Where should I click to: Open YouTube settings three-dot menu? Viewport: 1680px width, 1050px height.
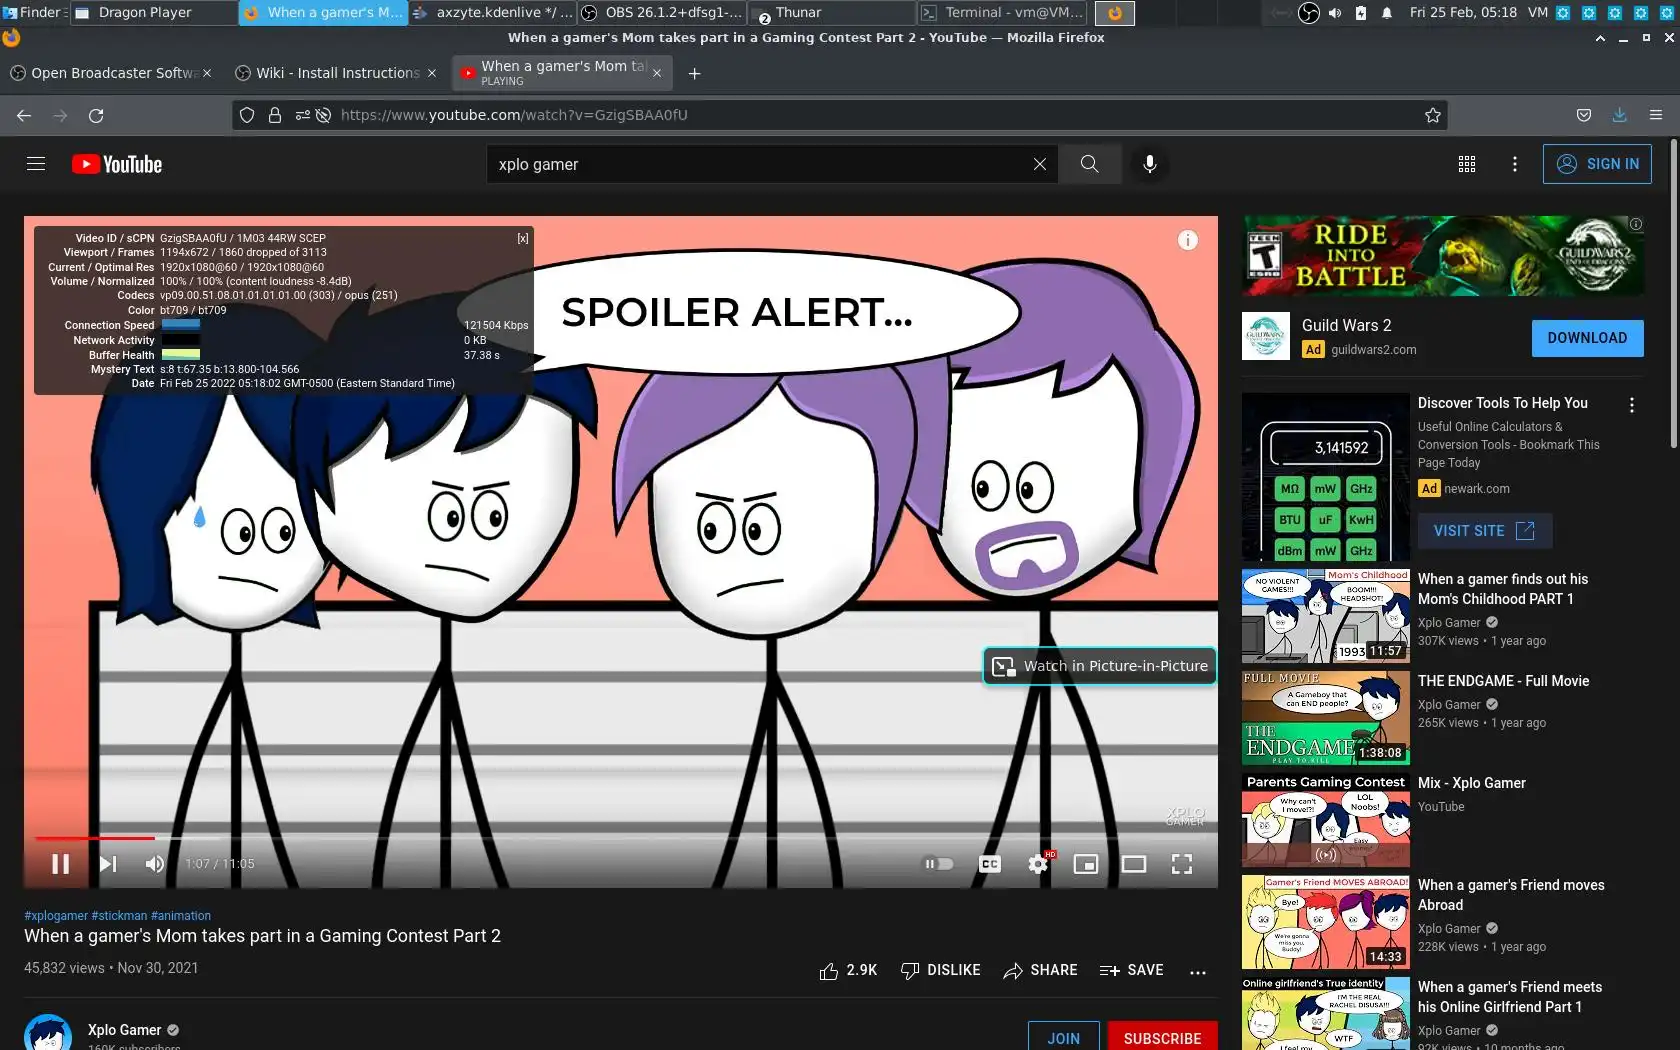point(1515,164)
